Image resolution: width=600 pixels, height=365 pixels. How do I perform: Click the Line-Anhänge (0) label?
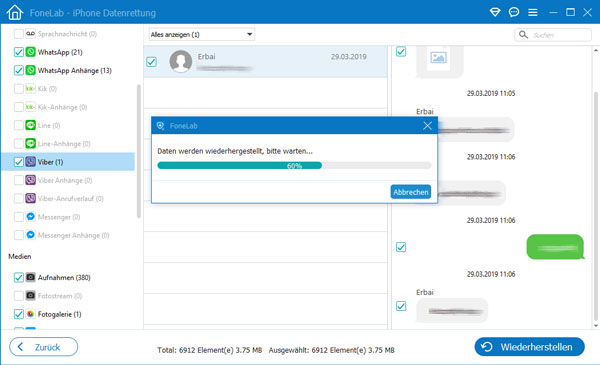(x=64, y=143)
